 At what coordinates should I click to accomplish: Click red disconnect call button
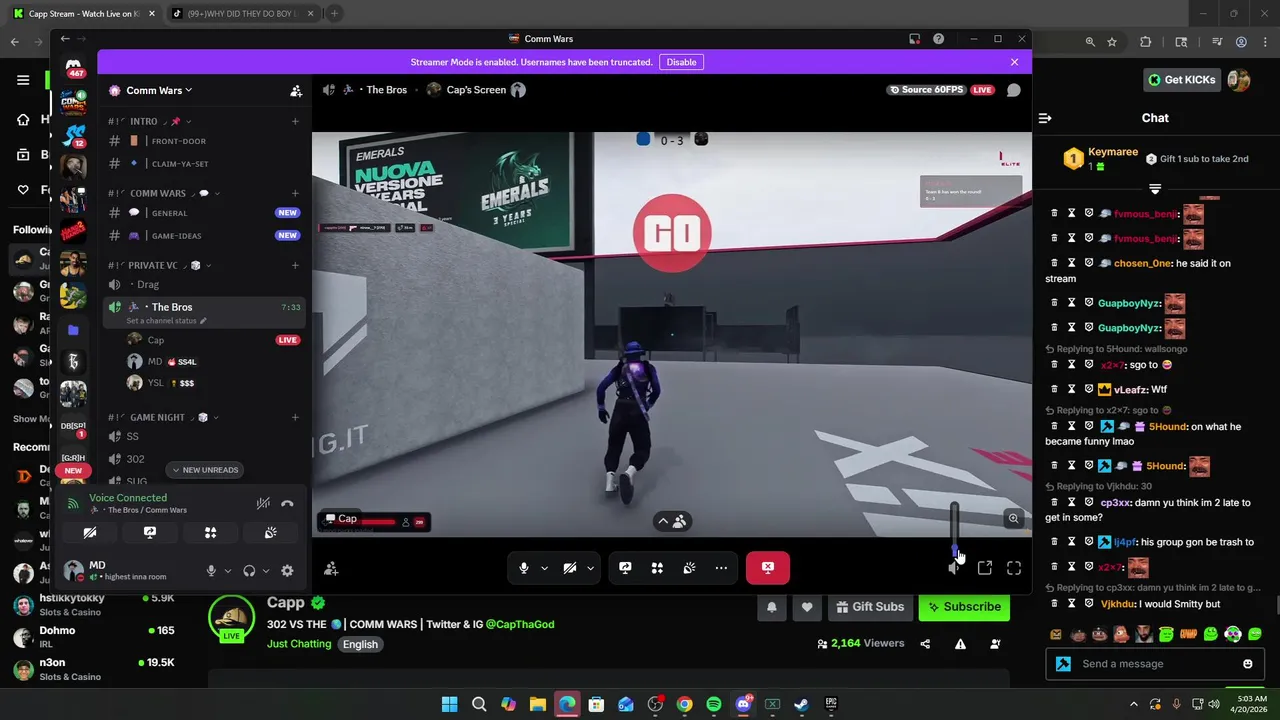pos(768,568)
